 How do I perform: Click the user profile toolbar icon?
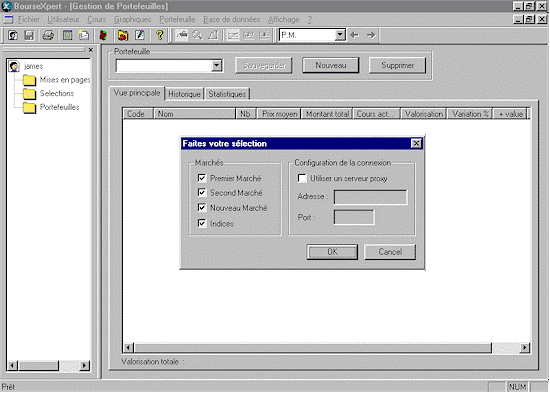[x=13, y=35]
